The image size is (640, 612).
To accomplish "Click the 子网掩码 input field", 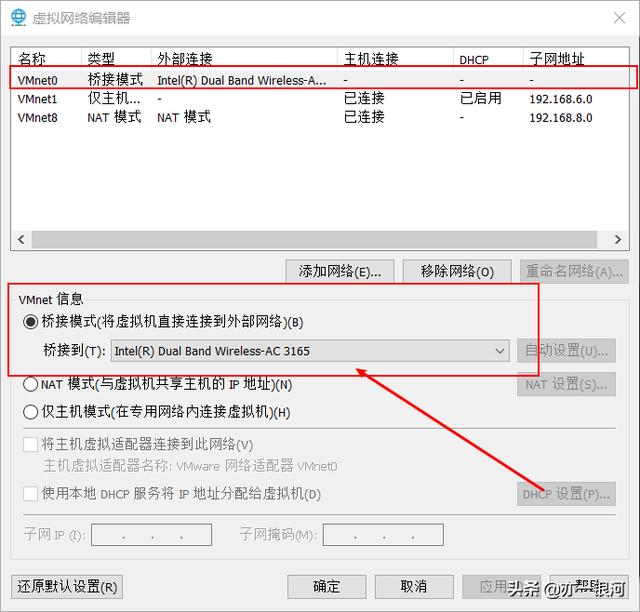I will click(x=383, y=535).
